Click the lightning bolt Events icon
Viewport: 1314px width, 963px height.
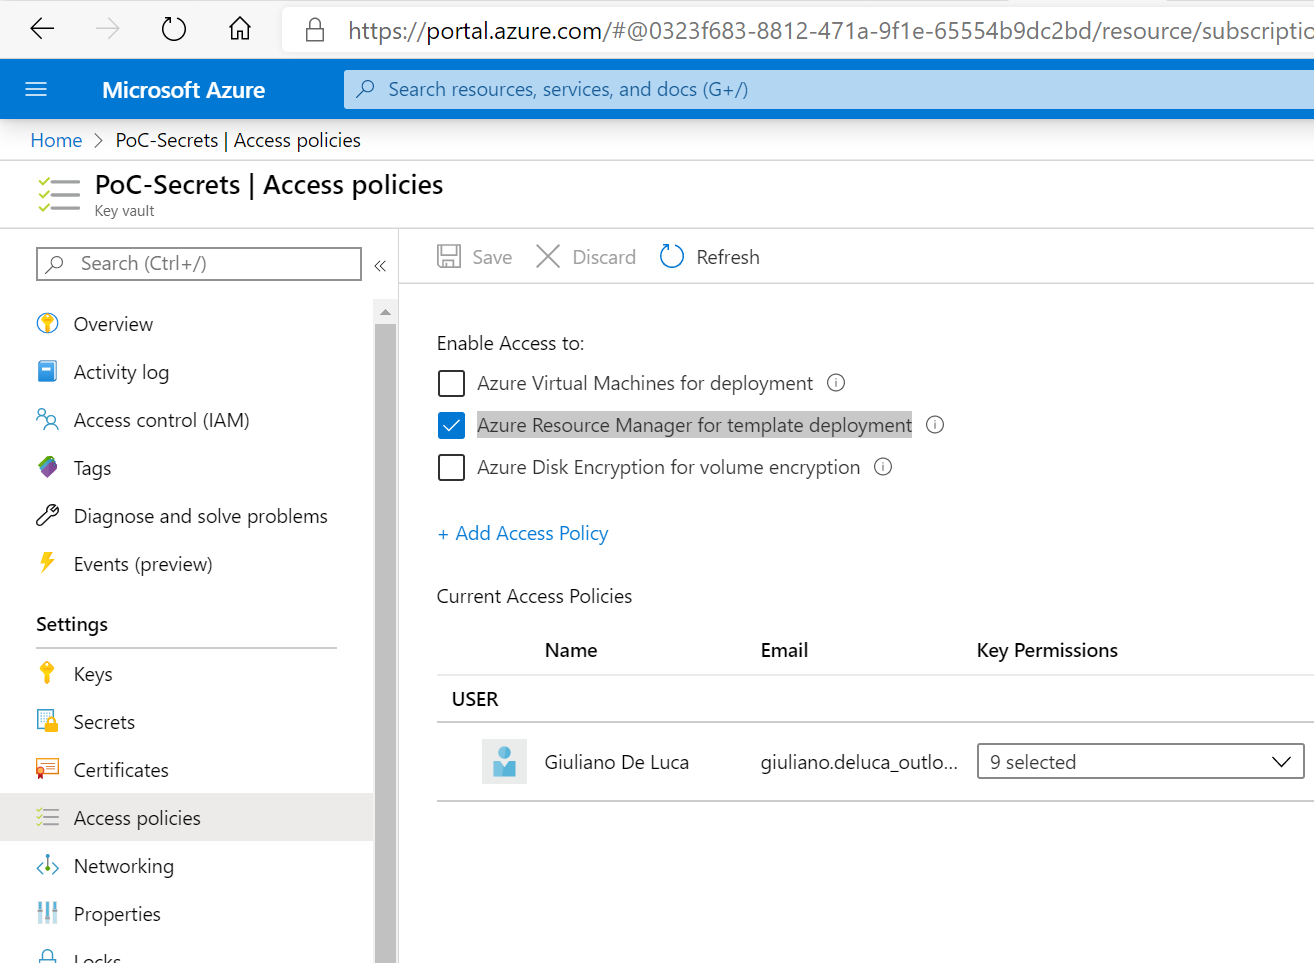point(46,562)
